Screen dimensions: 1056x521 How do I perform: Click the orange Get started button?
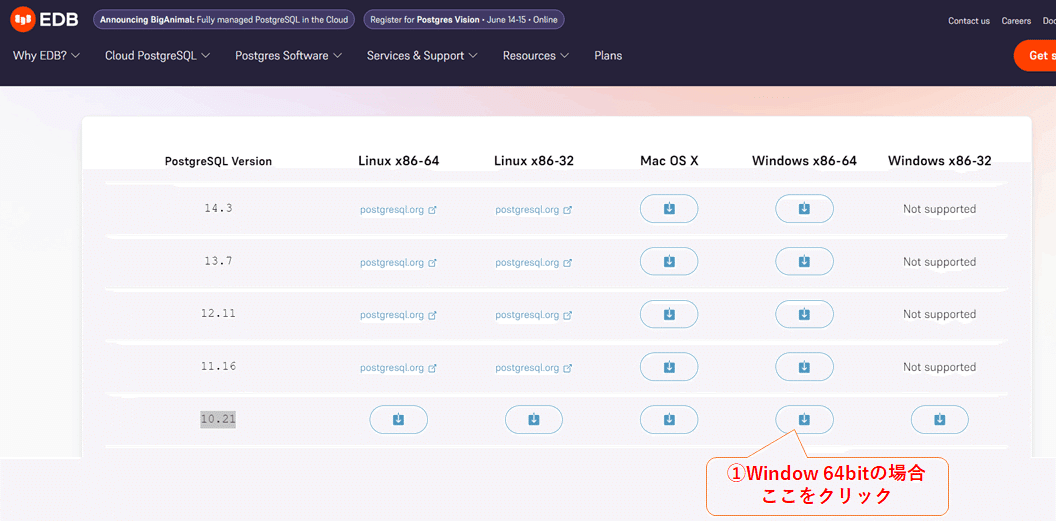coord(1035,56)
